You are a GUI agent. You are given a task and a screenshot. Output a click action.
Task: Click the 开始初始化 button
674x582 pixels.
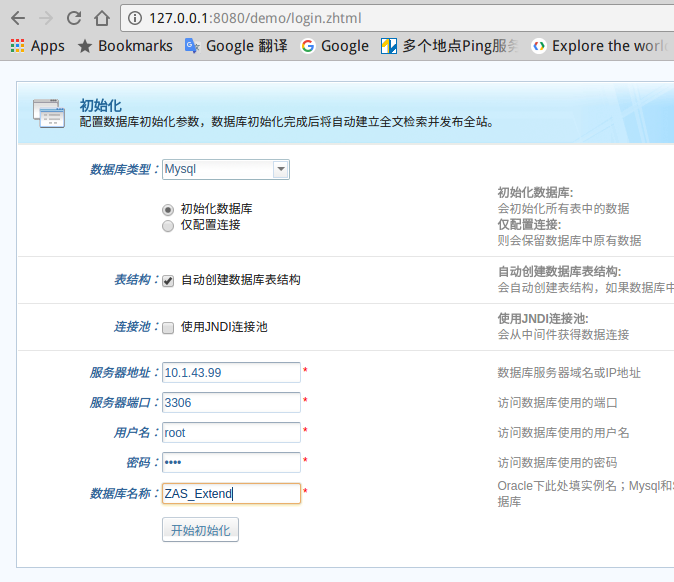click(x=200, y=530)
